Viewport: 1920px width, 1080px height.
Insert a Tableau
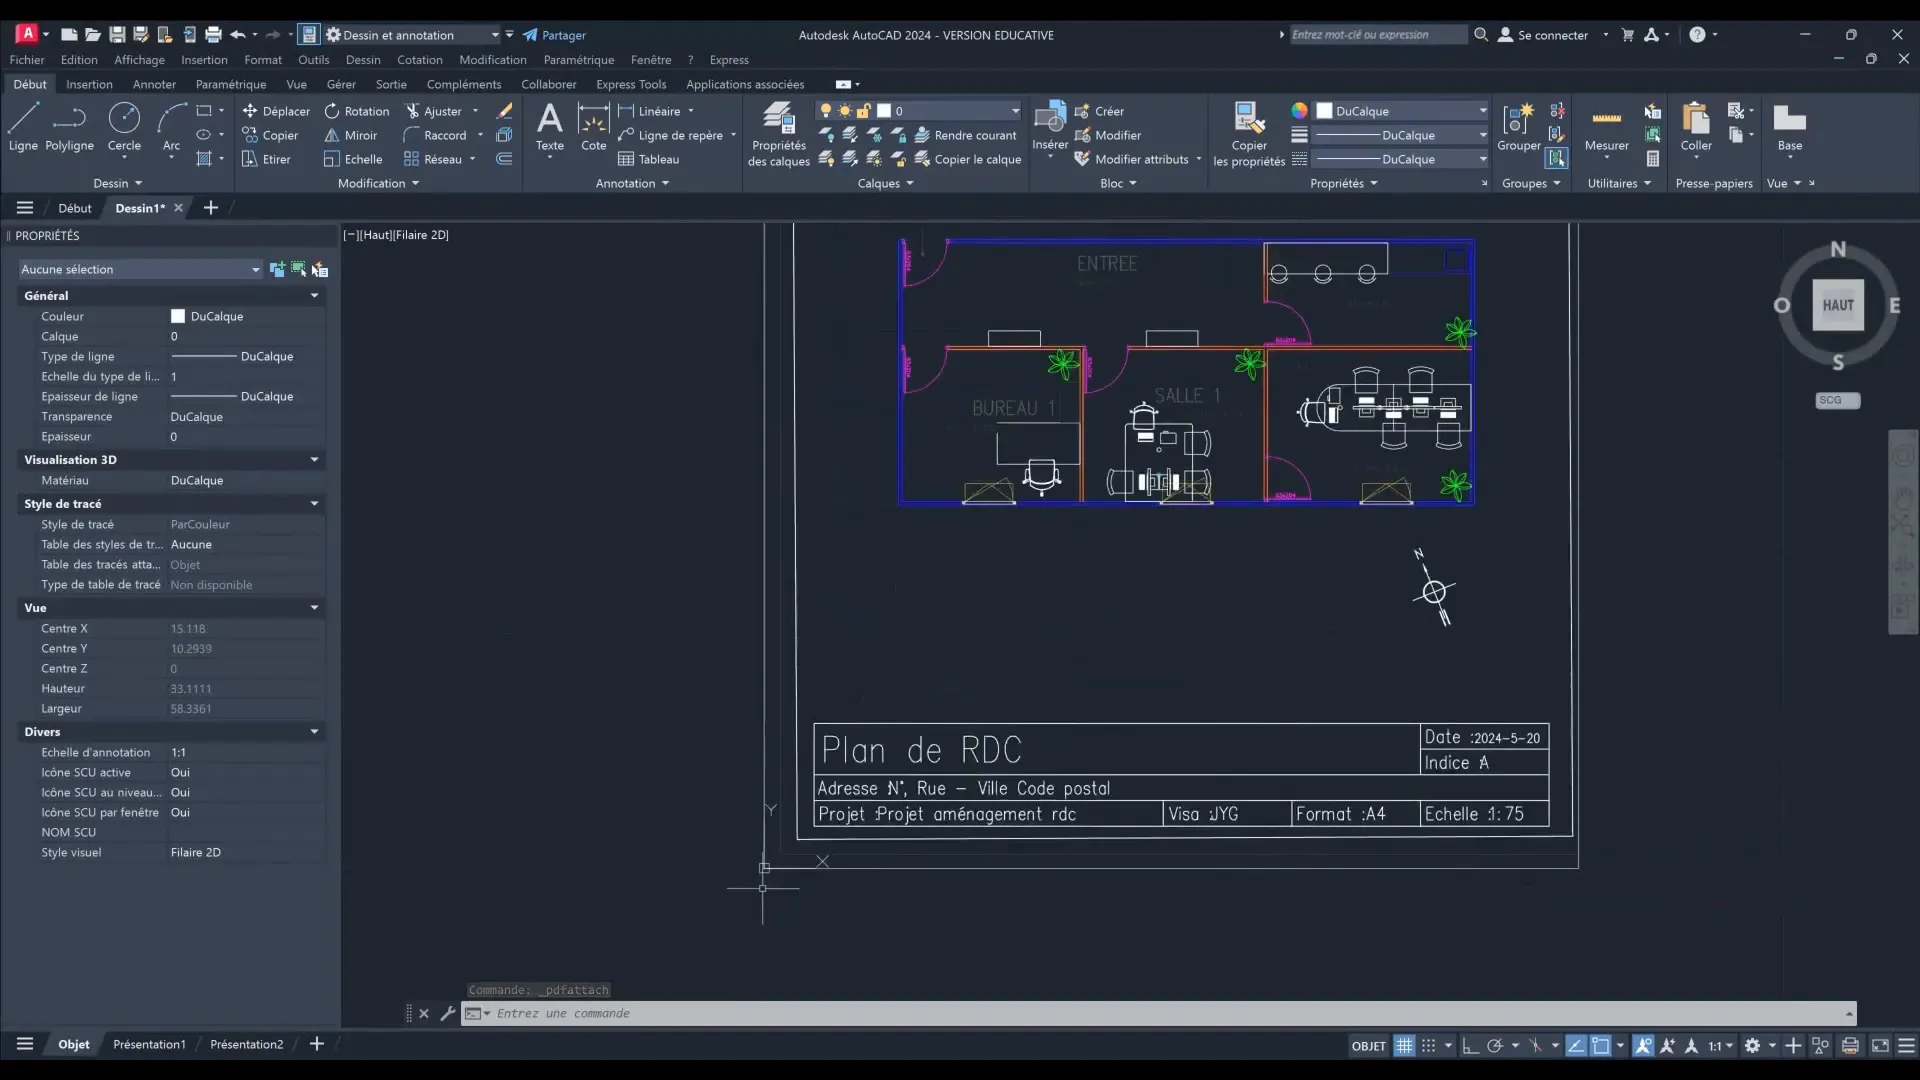[648, 159]
